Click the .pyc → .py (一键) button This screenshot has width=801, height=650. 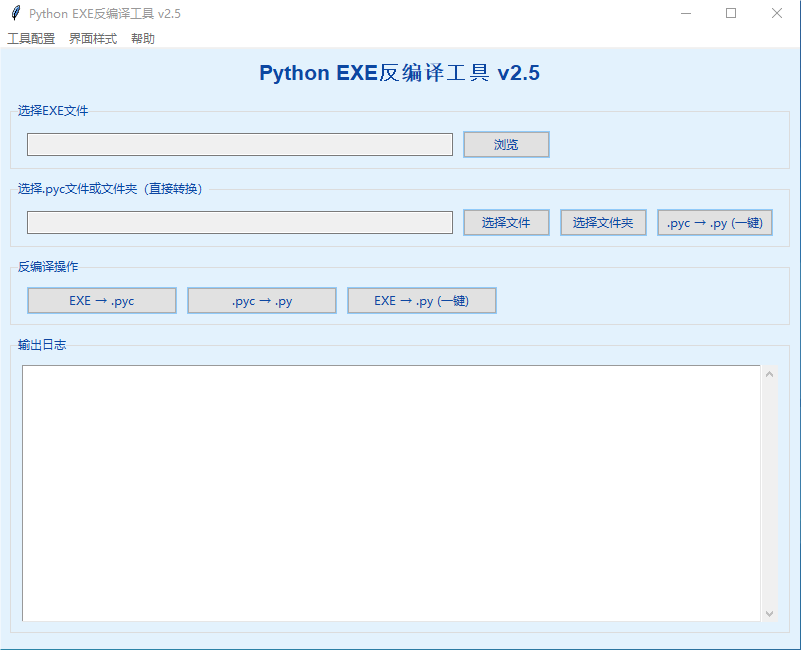pyautogui.click(x=715, y=222)
